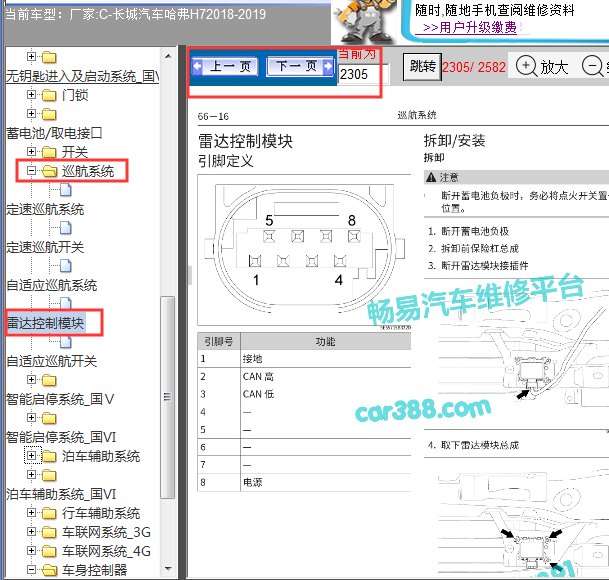Open the 定速巡航系统 document
This screenshot has height=580, width=609.
(45, 209)
